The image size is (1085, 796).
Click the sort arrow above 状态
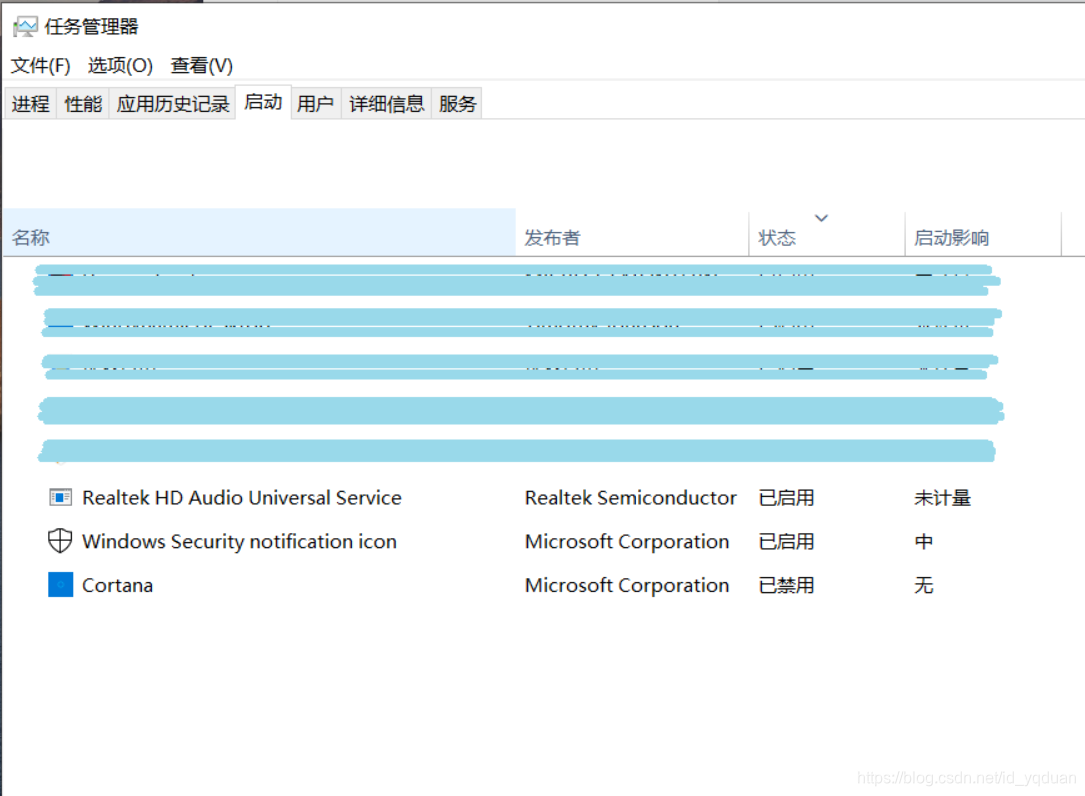tap(821, 218)
